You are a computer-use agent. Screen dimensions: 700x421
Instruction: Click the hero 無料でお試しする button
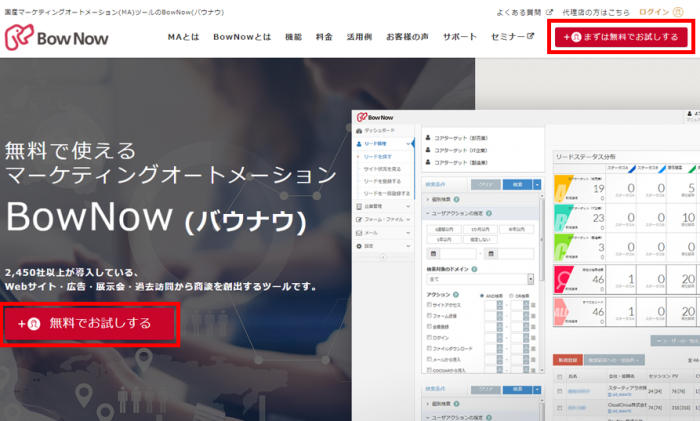point(91,323)
